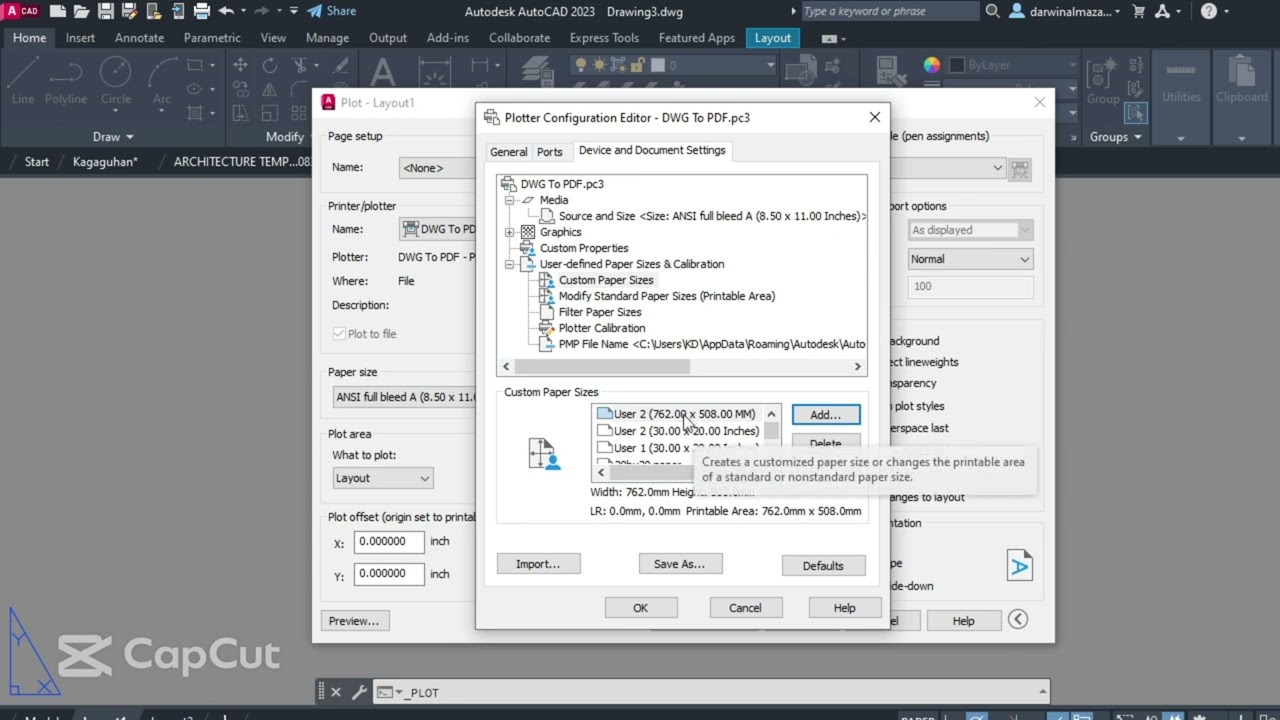Open the Autodesk App Store cart icon
The image size is (1280, 720).
pos(1138,11)
